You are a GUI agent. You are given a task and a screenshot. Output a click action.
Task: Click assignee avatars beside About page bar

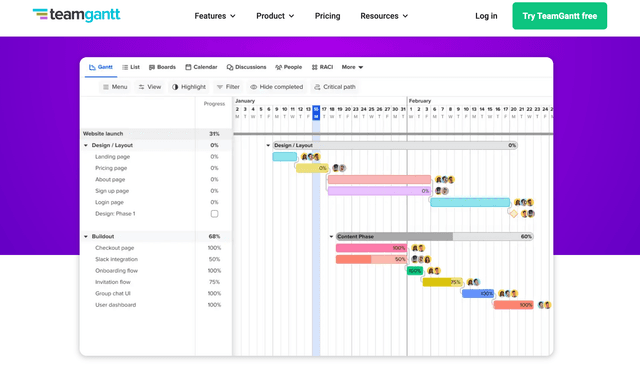[x=444, y=180]
